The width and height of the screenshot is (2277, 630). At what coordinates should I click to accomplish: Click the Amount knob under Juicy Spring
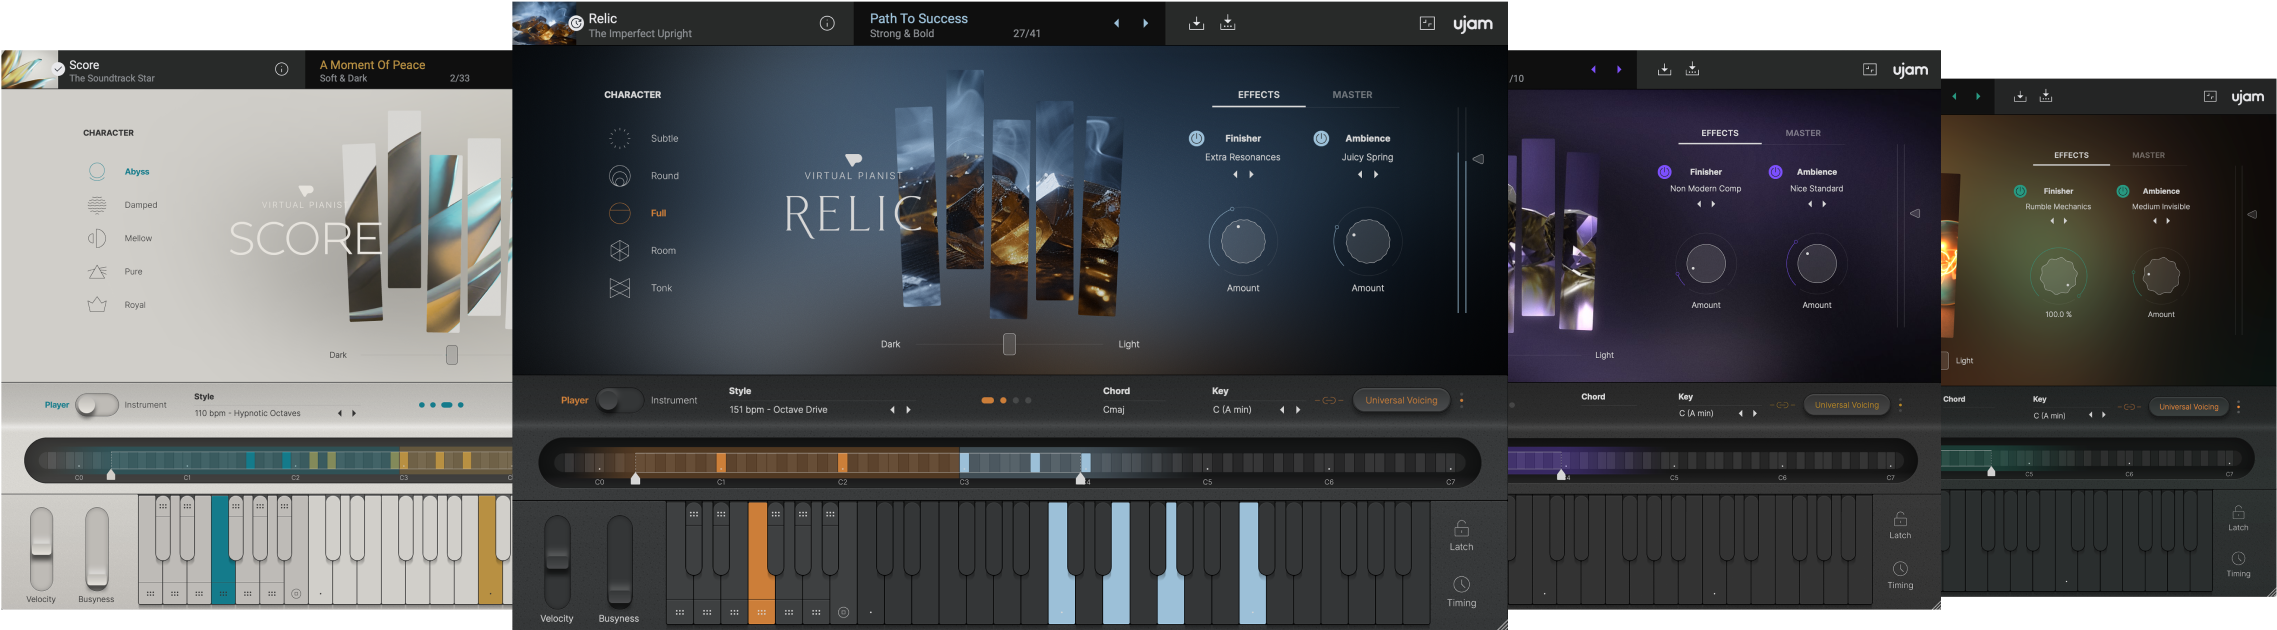coord(1367,242)
